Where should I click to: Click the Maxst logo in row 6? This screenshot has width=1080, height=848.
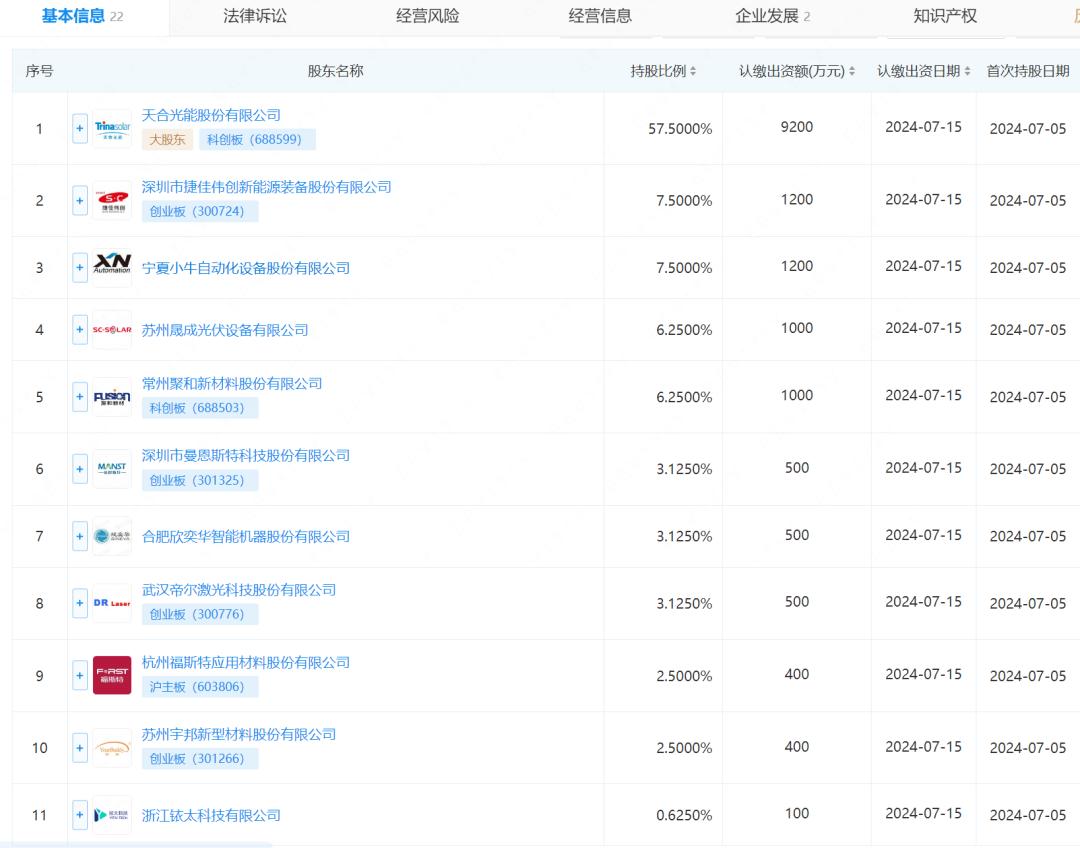[x=112, y=468]
